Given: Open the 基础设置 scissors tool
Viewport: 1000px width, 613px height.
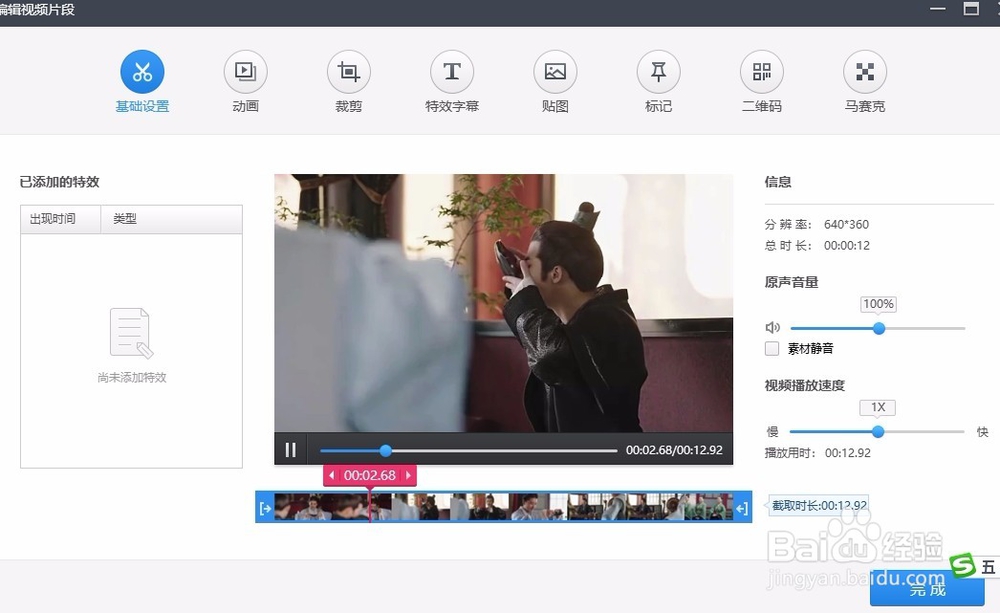Looking at the screenshot, I should coord(142,70).
